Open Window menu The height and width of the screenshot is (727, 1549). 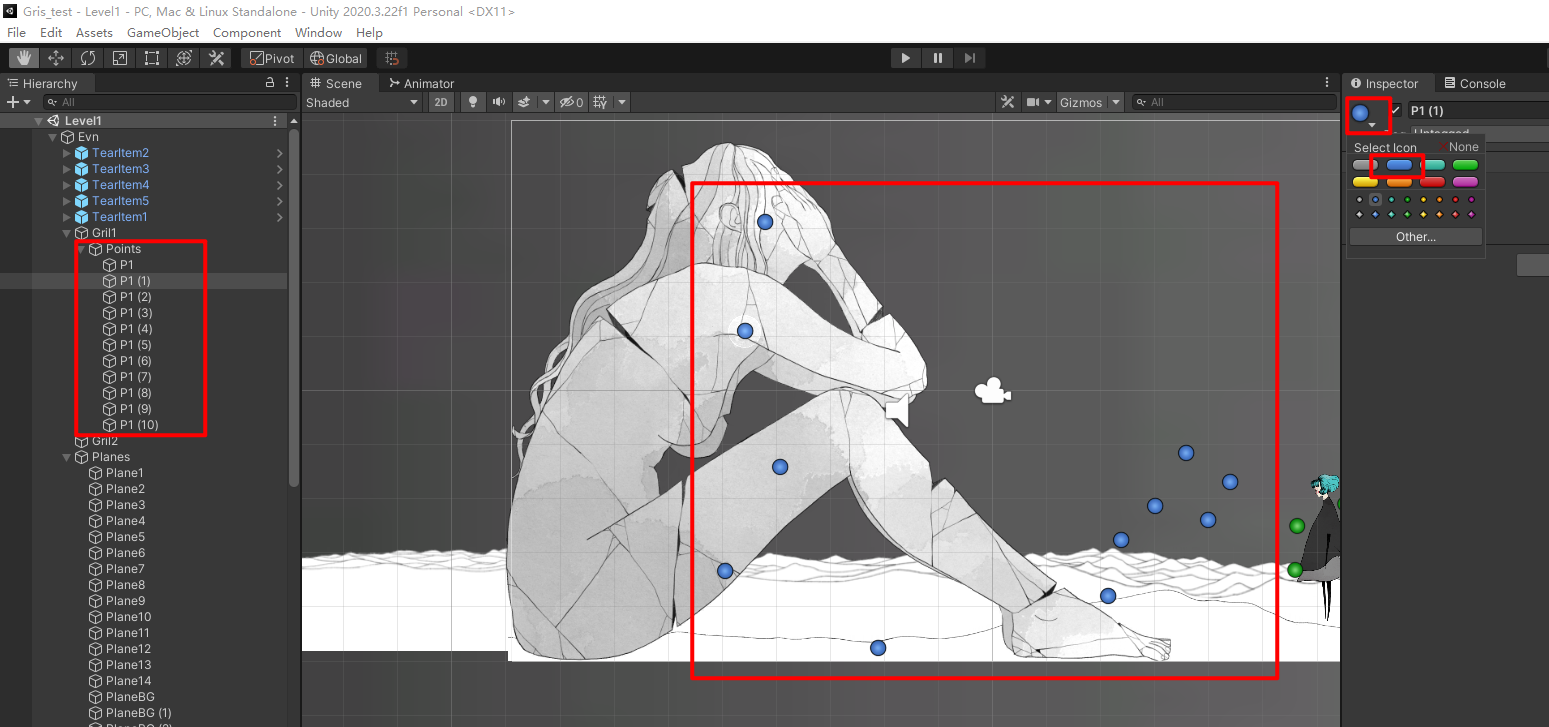click(x=318, y=33)
